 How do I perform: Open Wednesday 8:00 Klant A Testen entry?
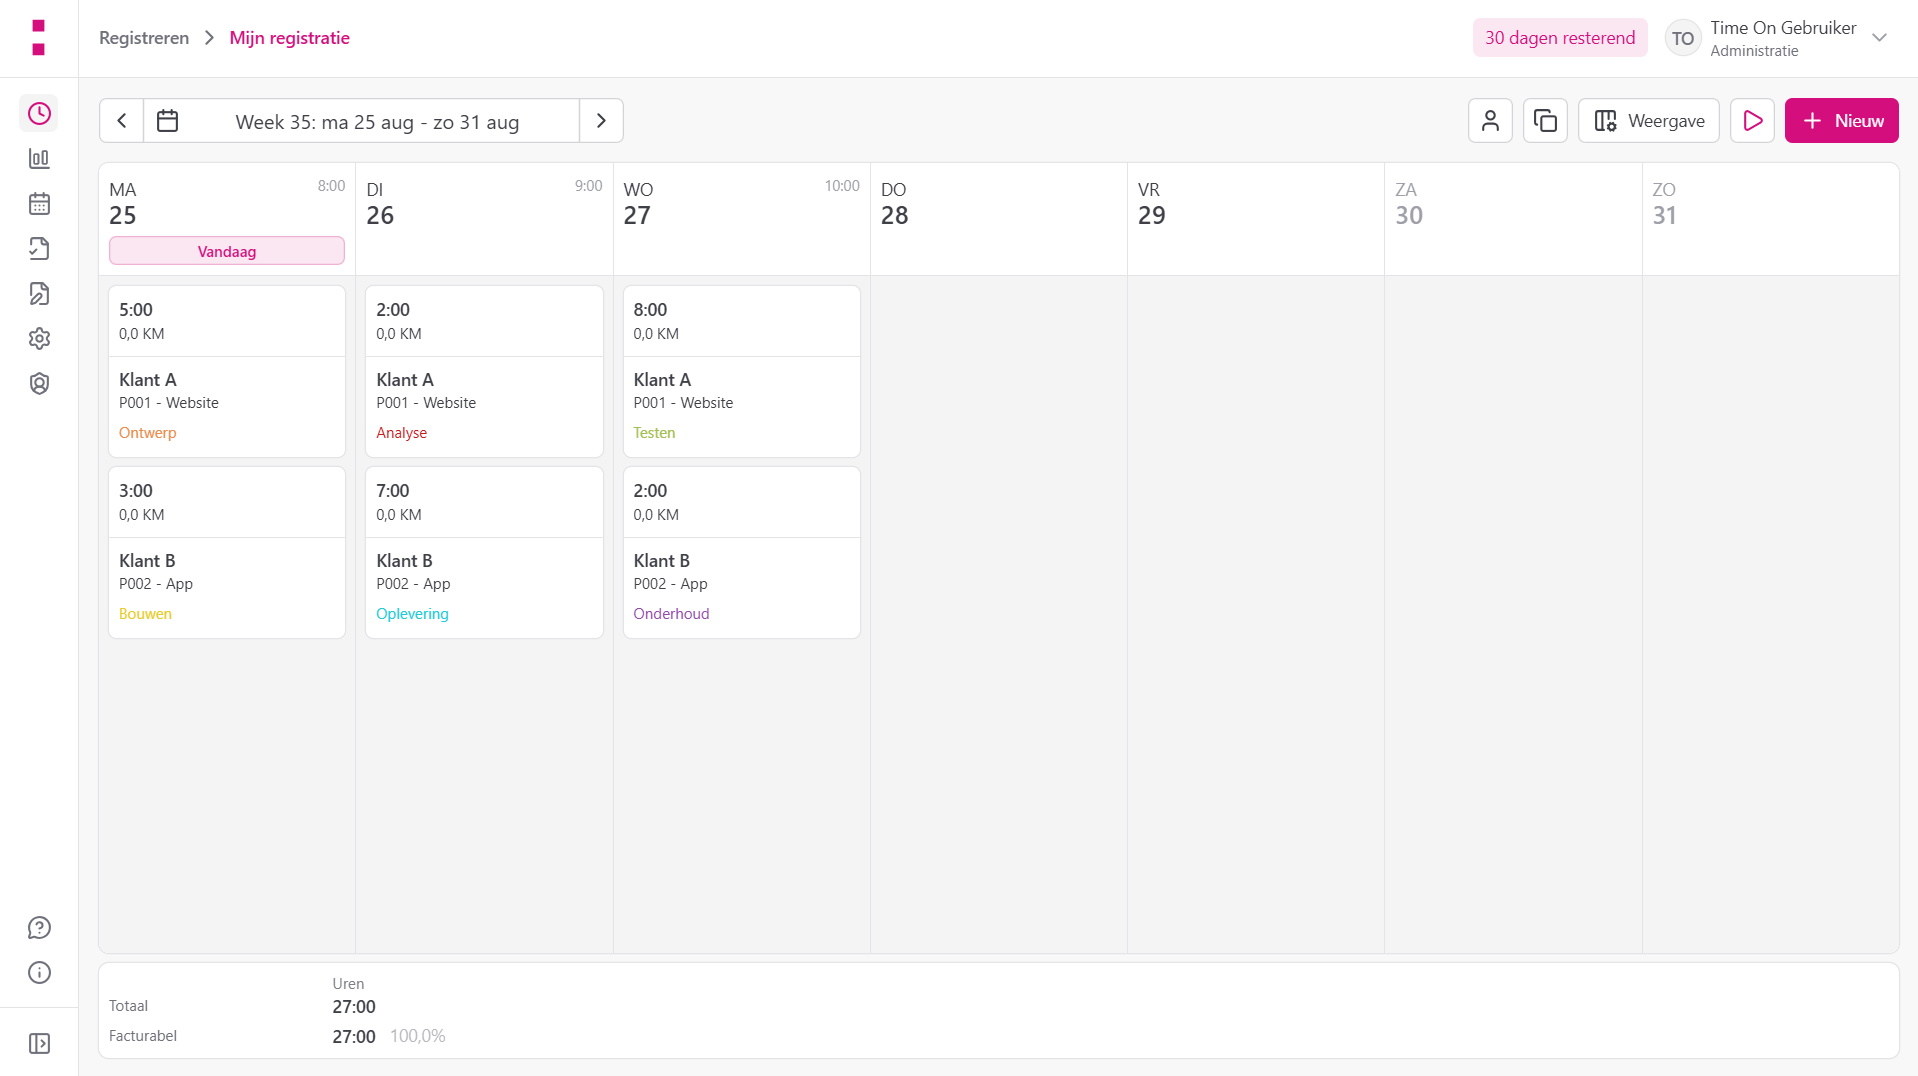pos(741,372)
